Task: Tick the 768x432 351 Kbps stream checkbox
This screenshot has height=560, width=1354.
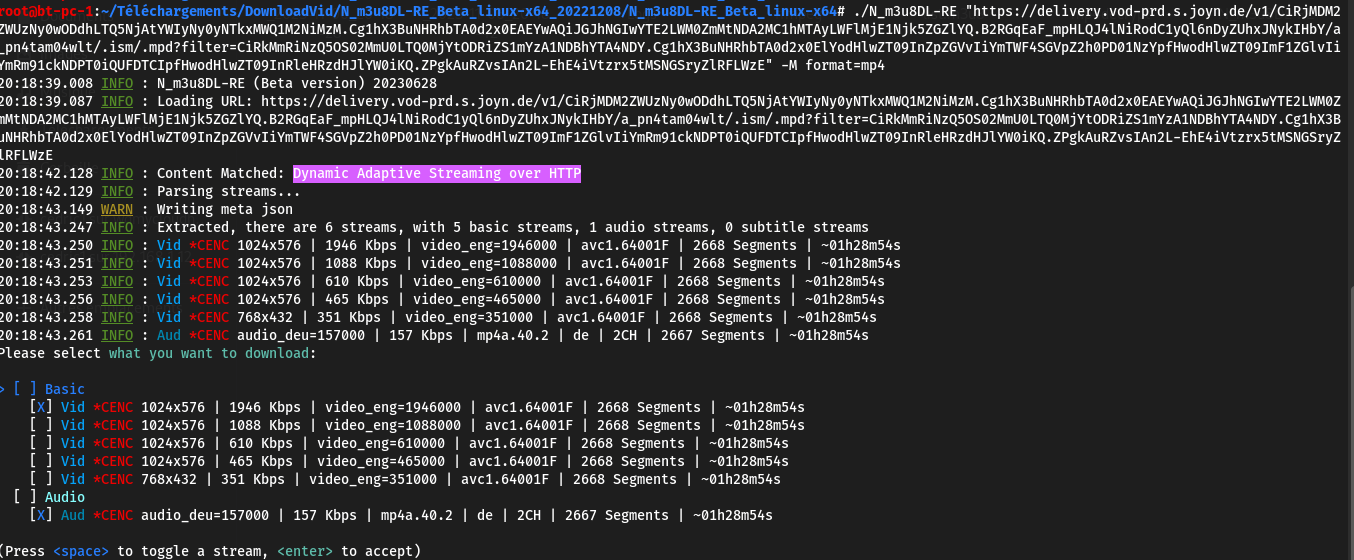Action: pos(41,479)
